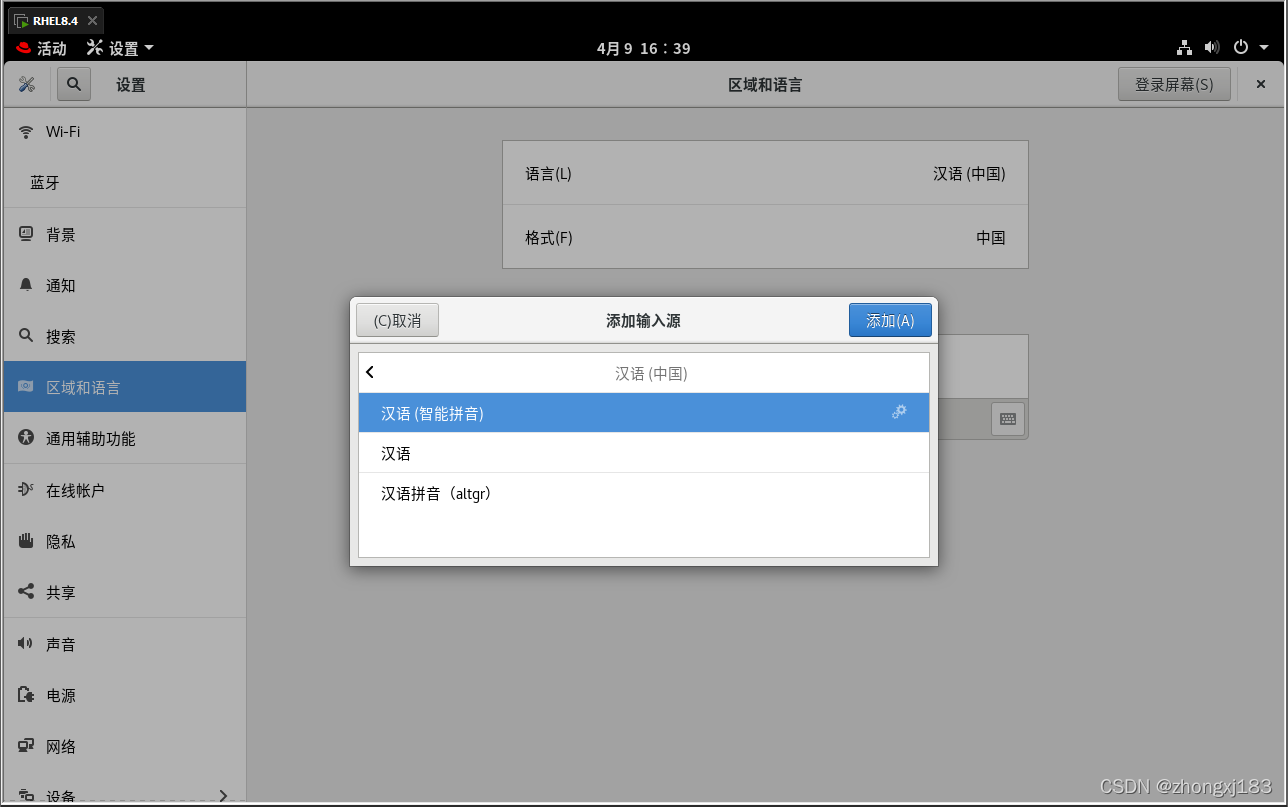Open the 活动 overview in top bar

[42, 48]
